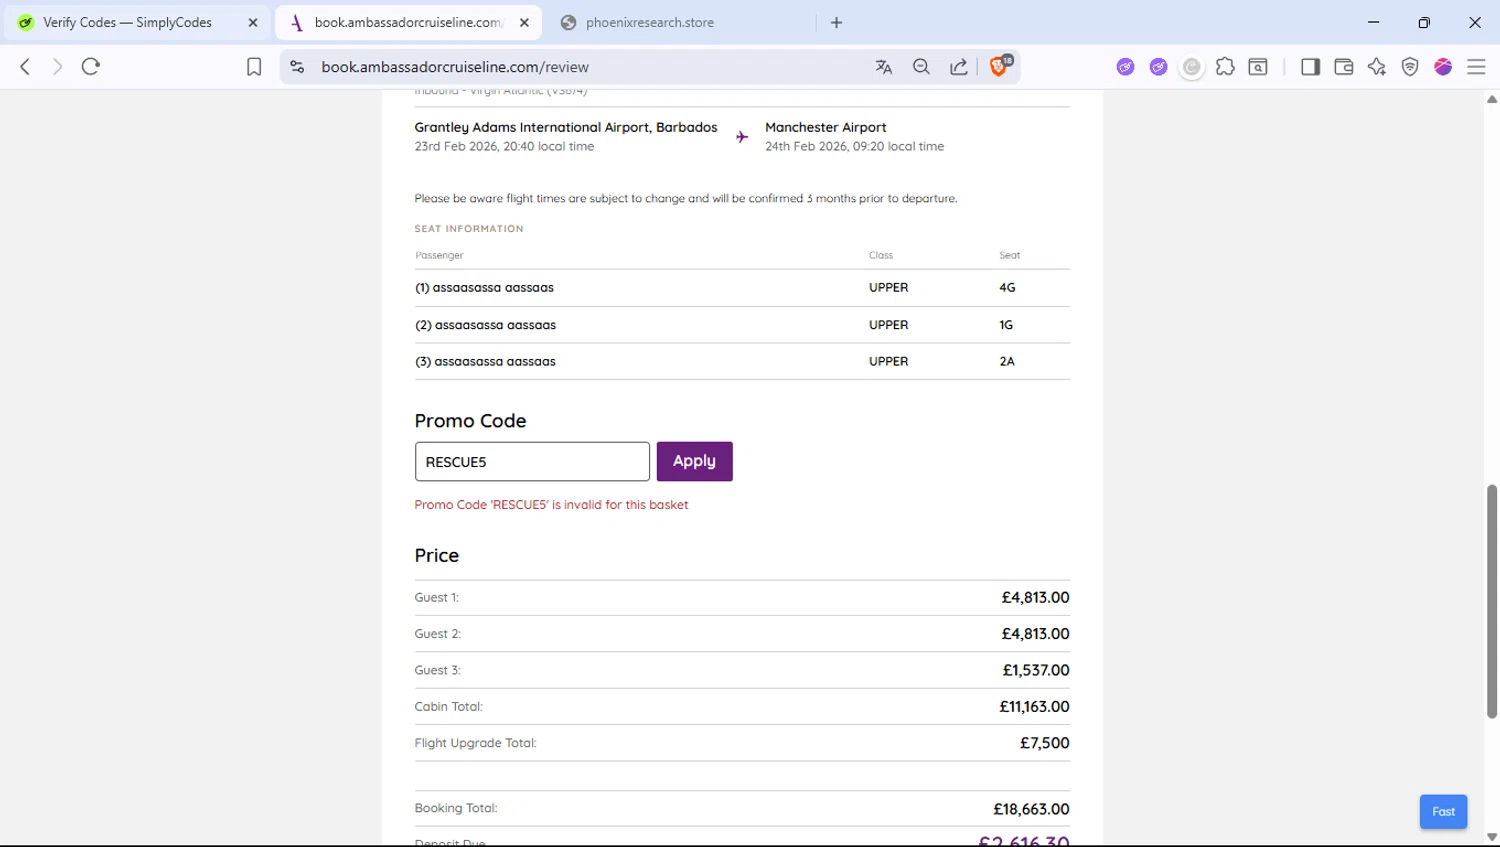Screen dimensions: 1500x847
Task: Toggle the sidebar panel icon
Action: click(x=1310, y=67)
